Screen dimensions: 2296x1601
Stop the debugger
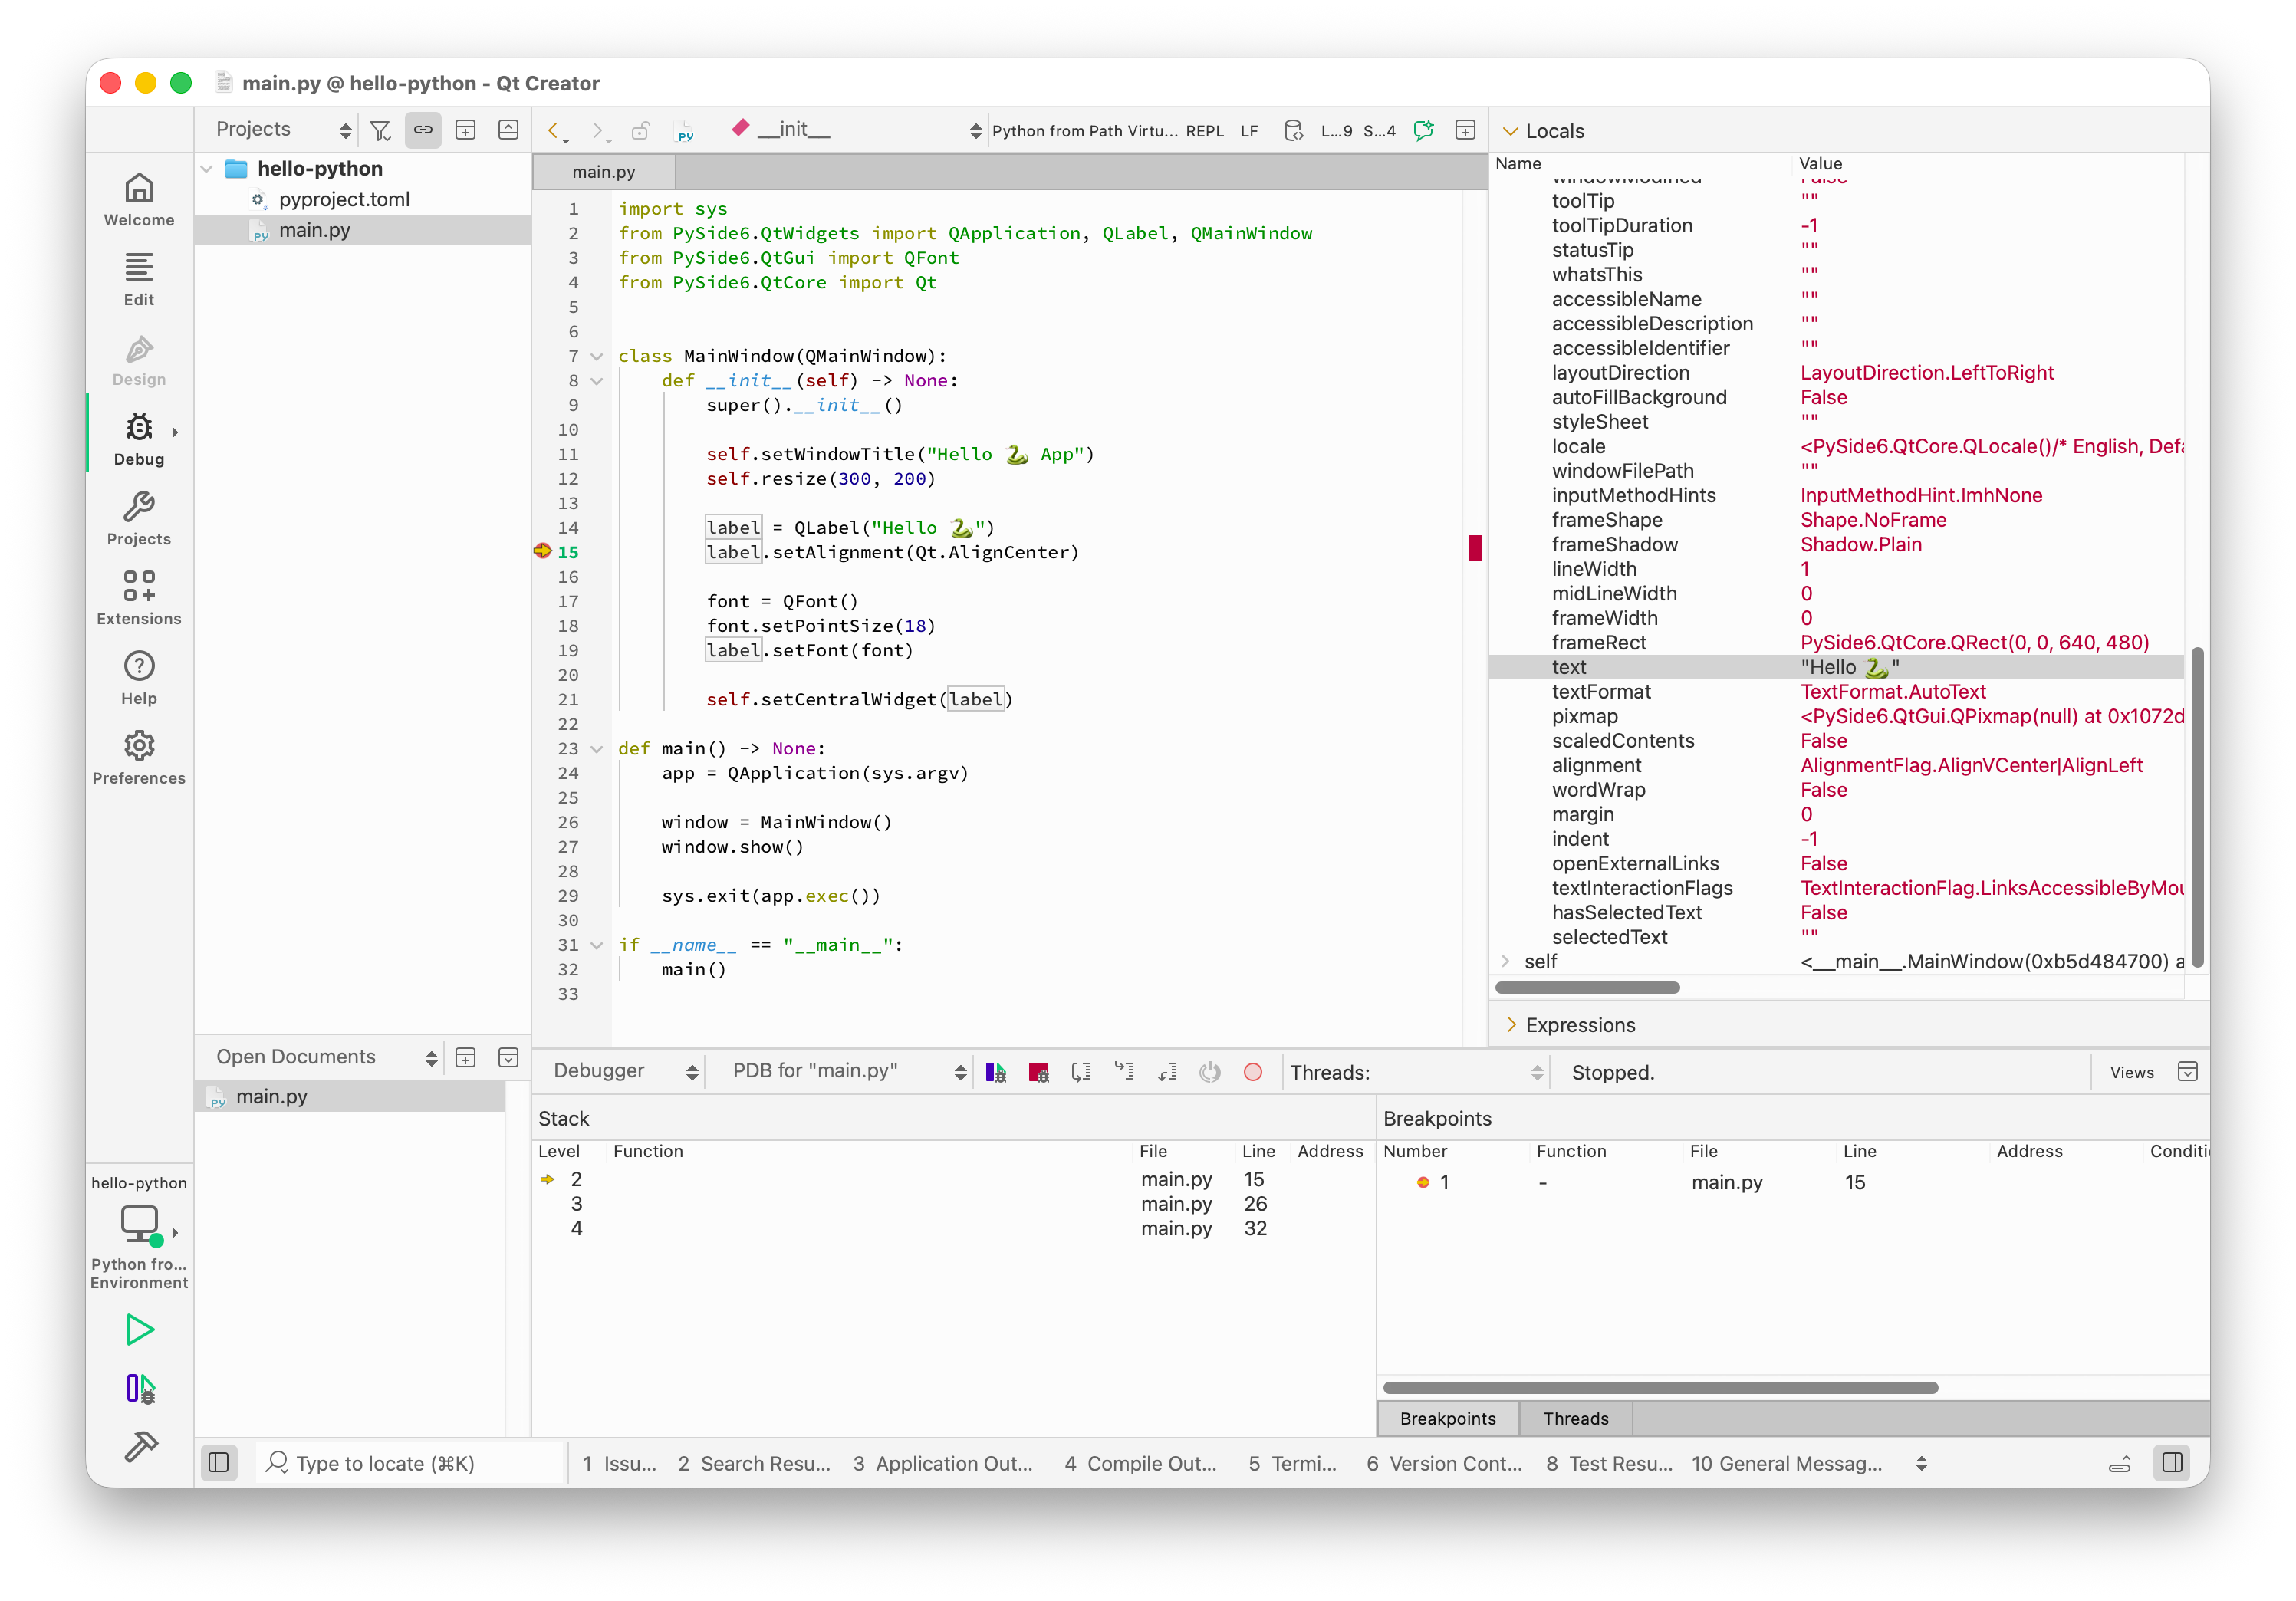coord(1039,1072)
